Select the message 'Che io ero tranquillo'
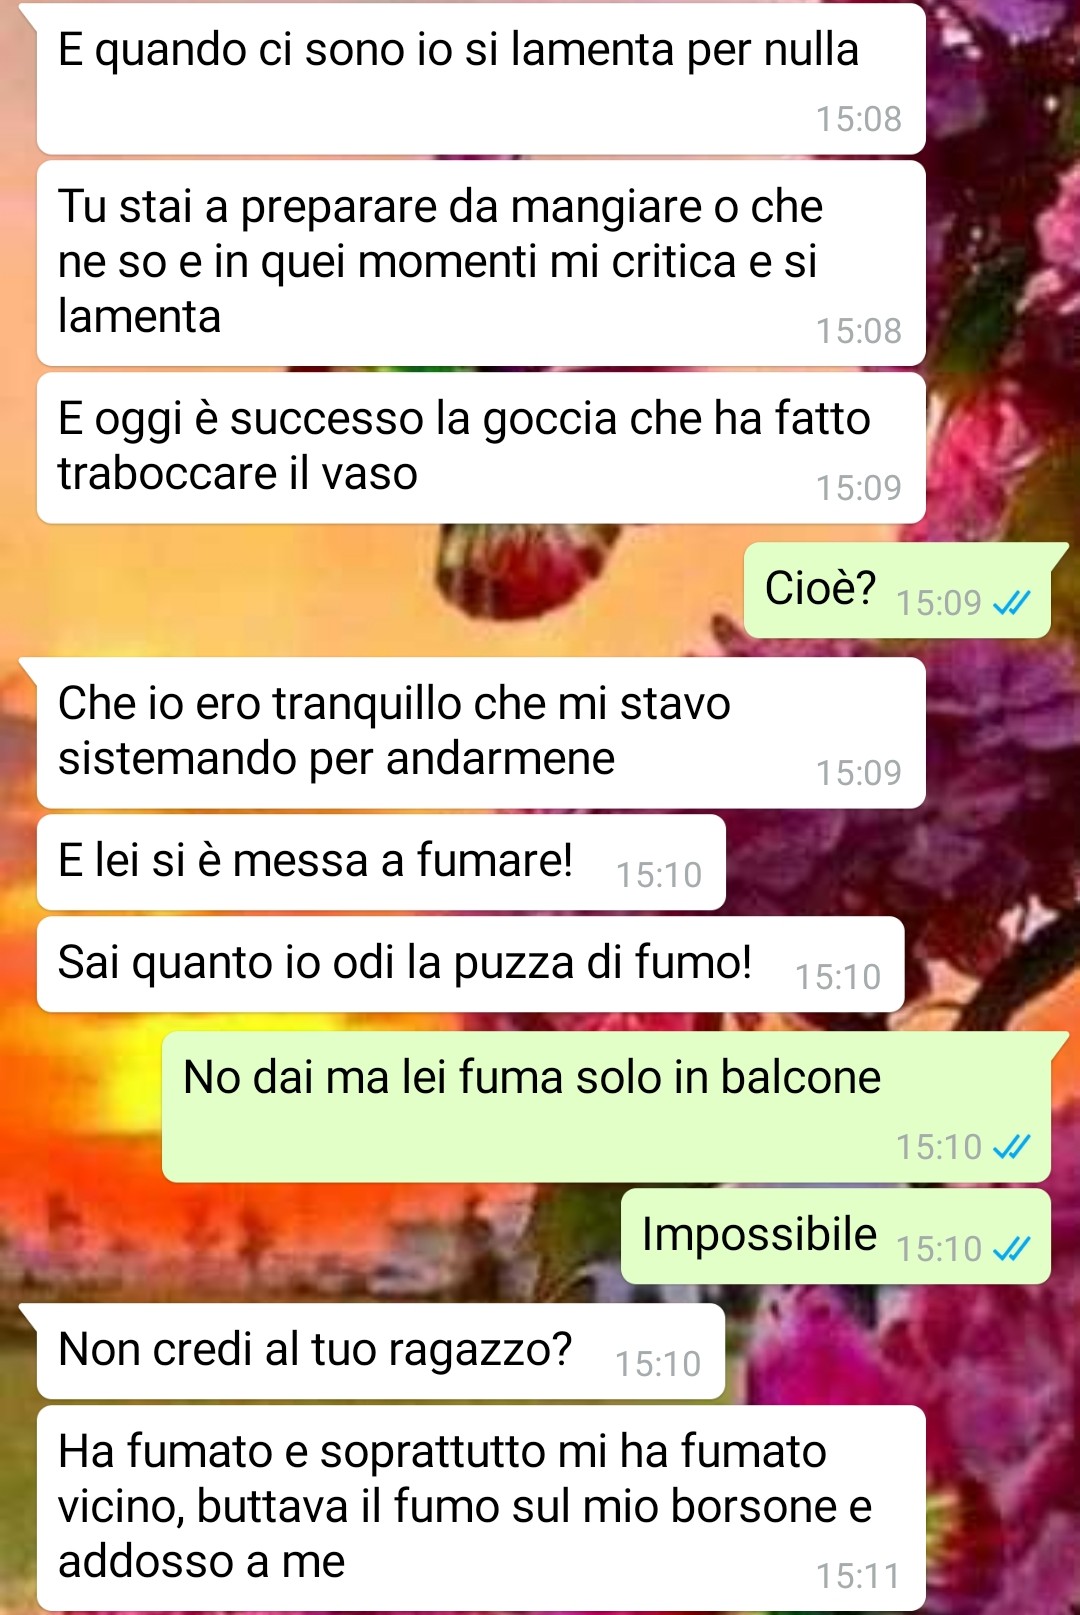The image size is (1080, 1615). (481, 733)
